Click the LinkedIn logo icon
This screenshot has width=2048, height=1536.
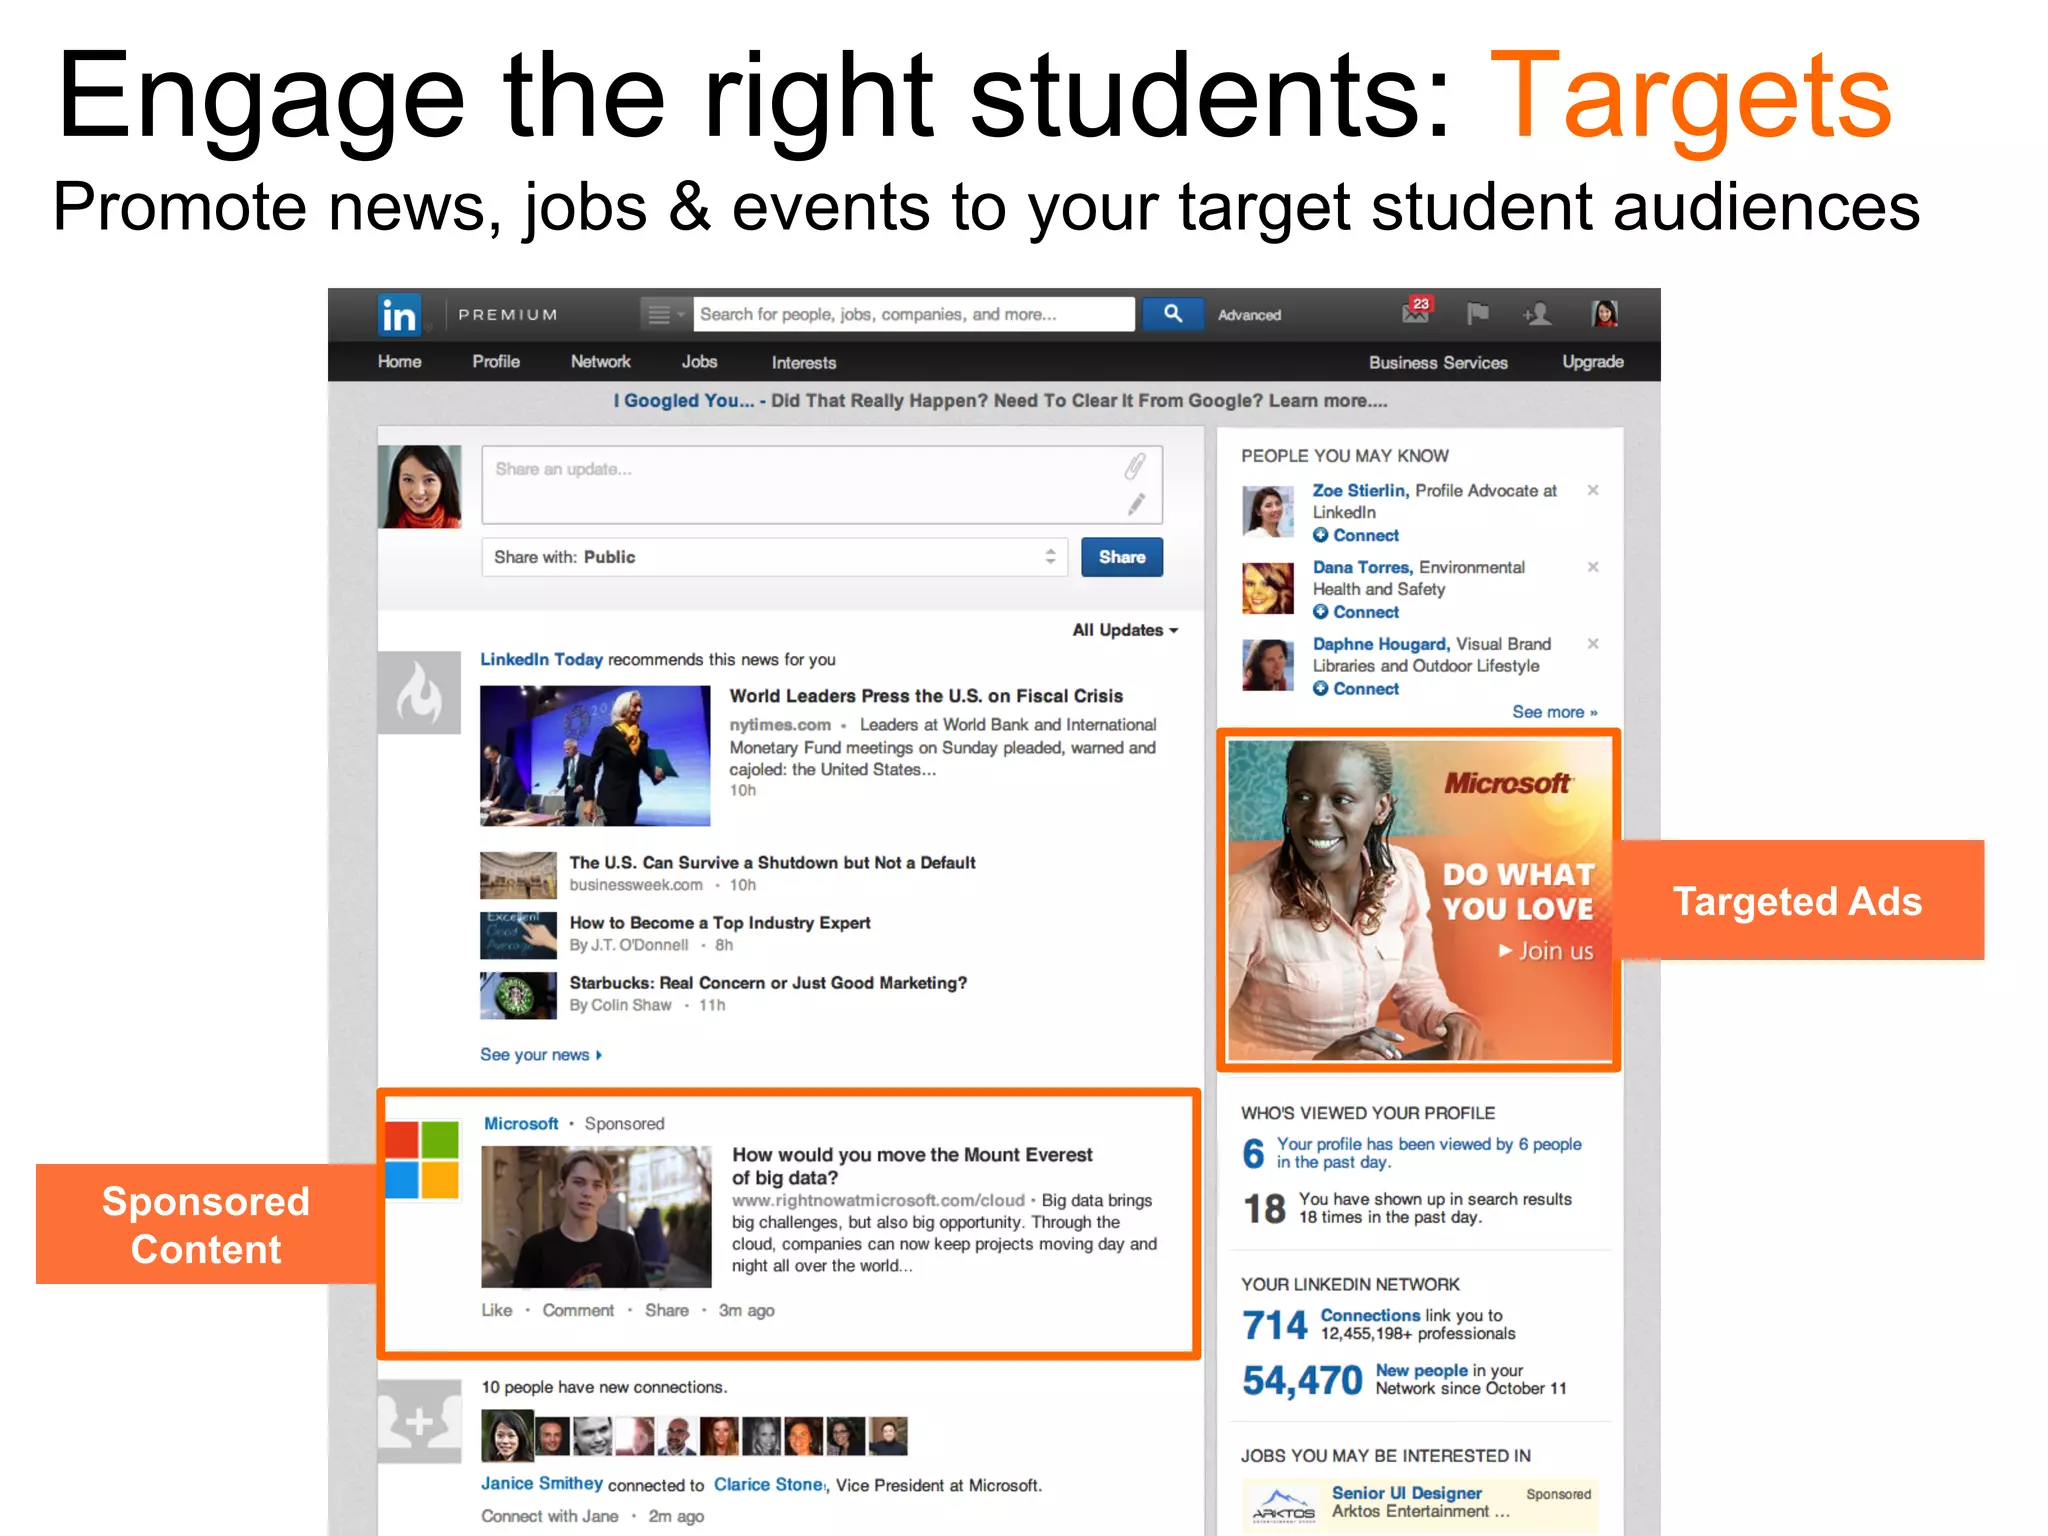[399, 315]
